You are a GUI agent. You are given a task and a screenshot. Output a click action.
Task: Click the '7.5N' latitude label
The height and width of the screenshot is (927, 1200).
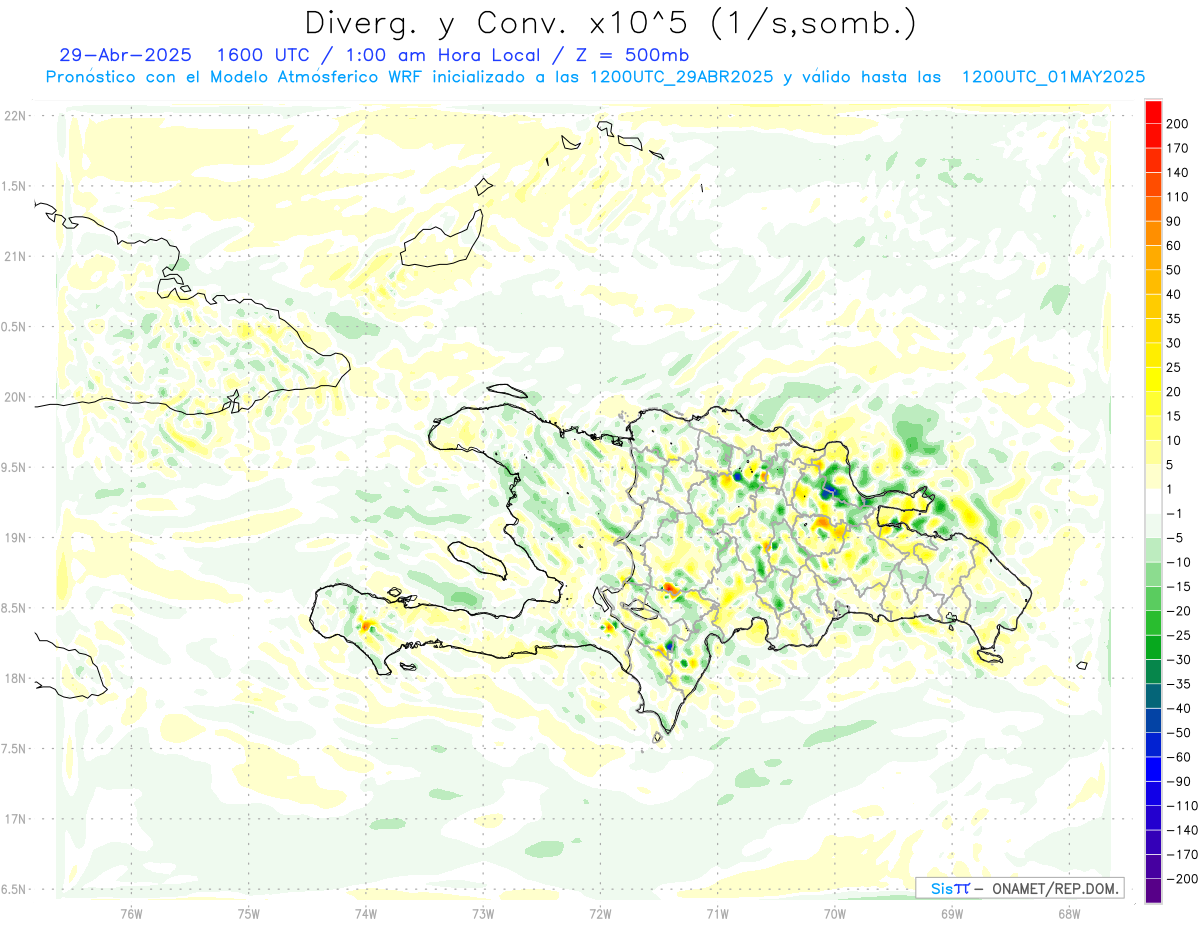click(15, 749)
